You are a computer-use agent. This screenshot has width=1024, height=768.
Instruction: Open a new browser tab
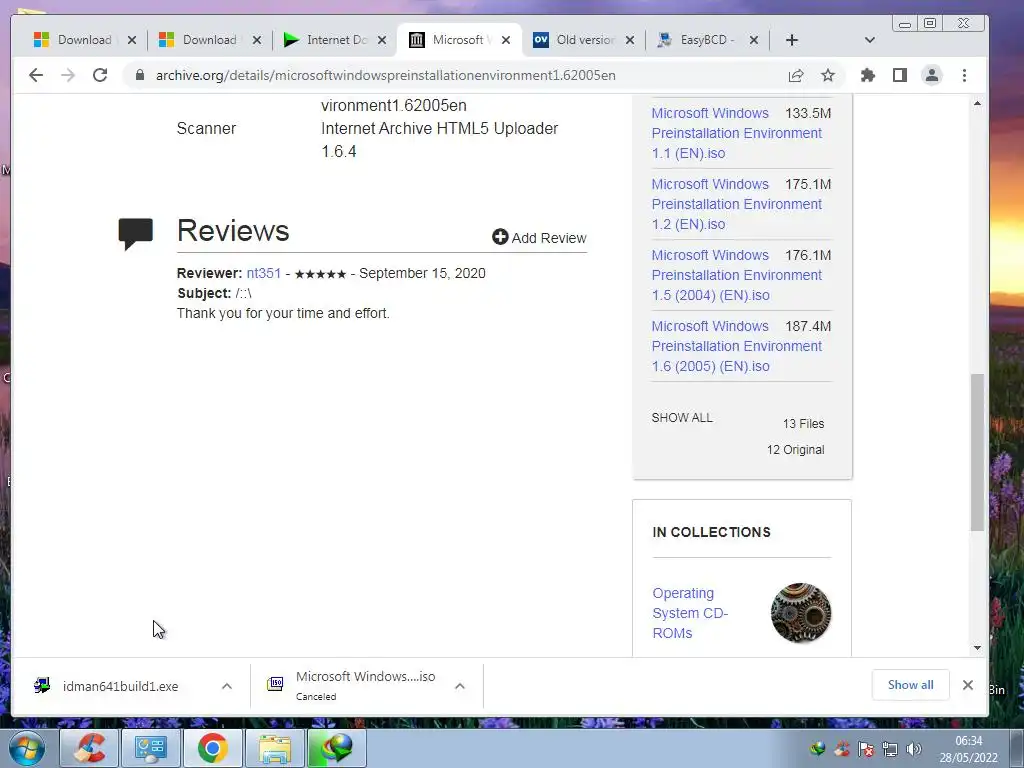(792, 40)
